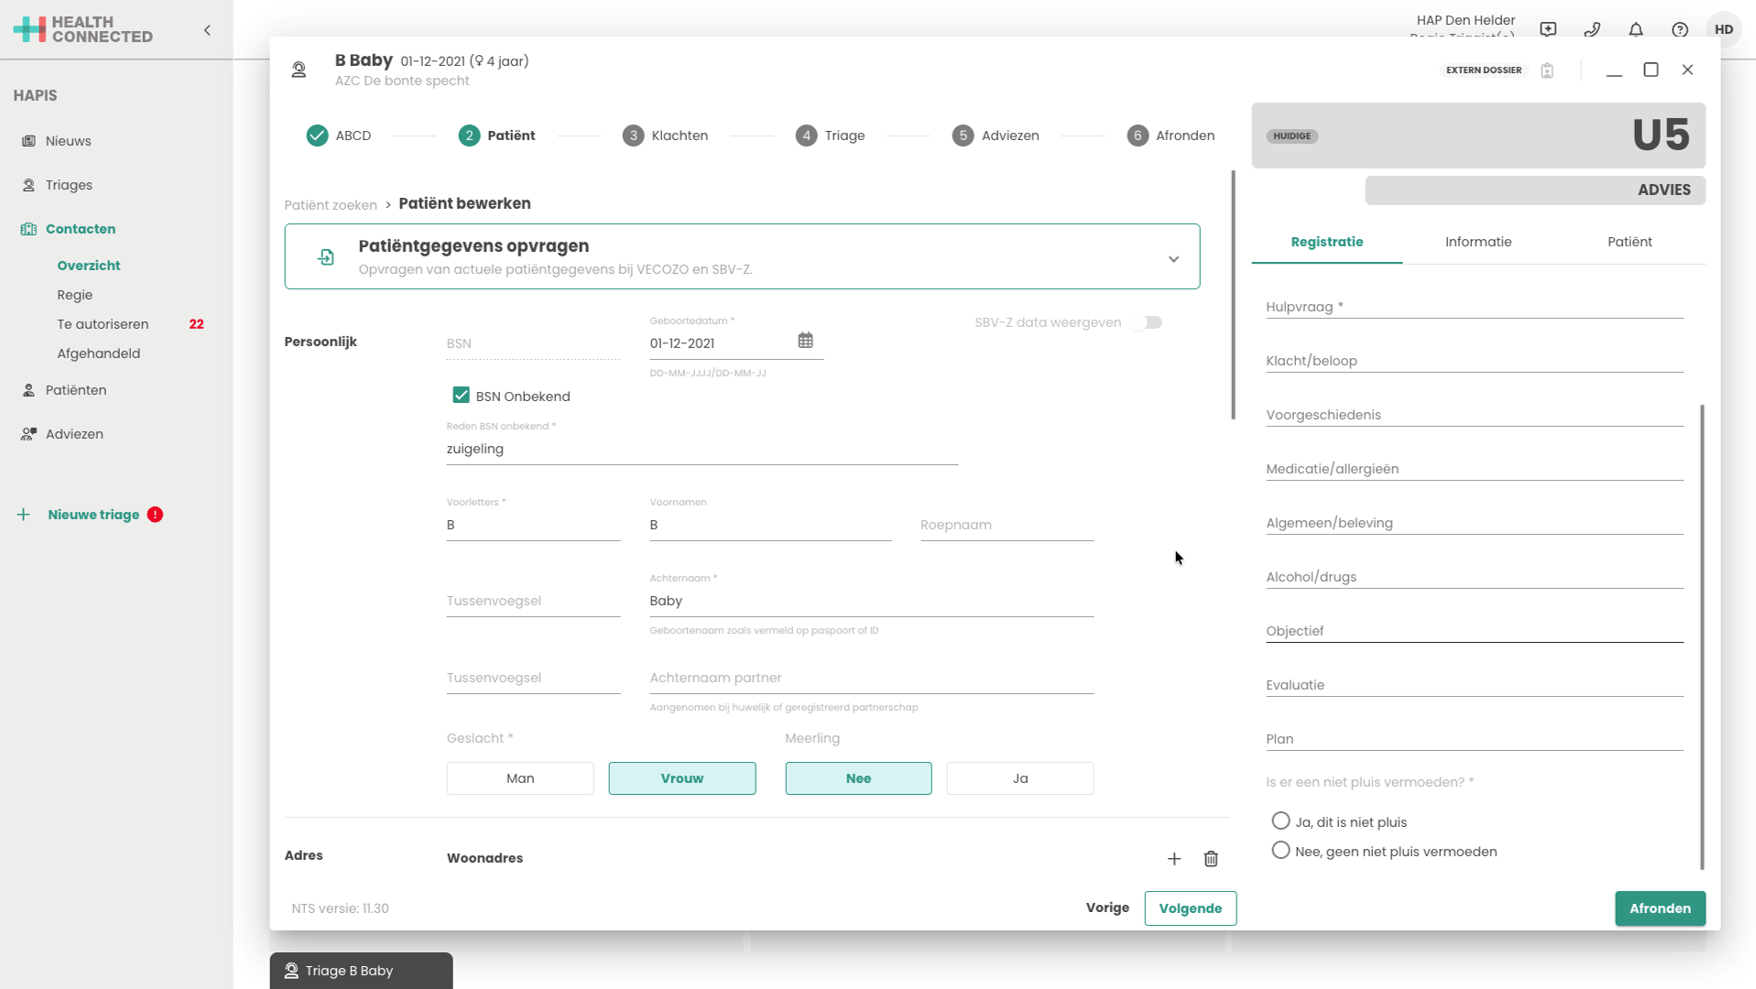Go to step 2 Patiënt
1756x989 pixels.
497,136
